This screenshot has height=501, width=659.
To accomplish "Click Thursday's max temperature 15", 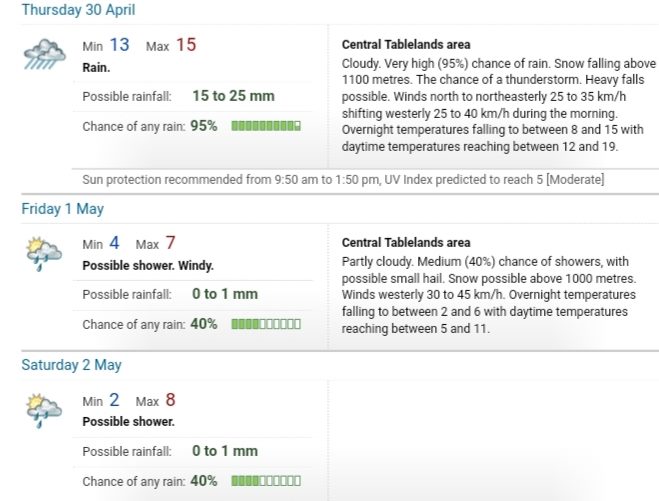I will point(186,45).
